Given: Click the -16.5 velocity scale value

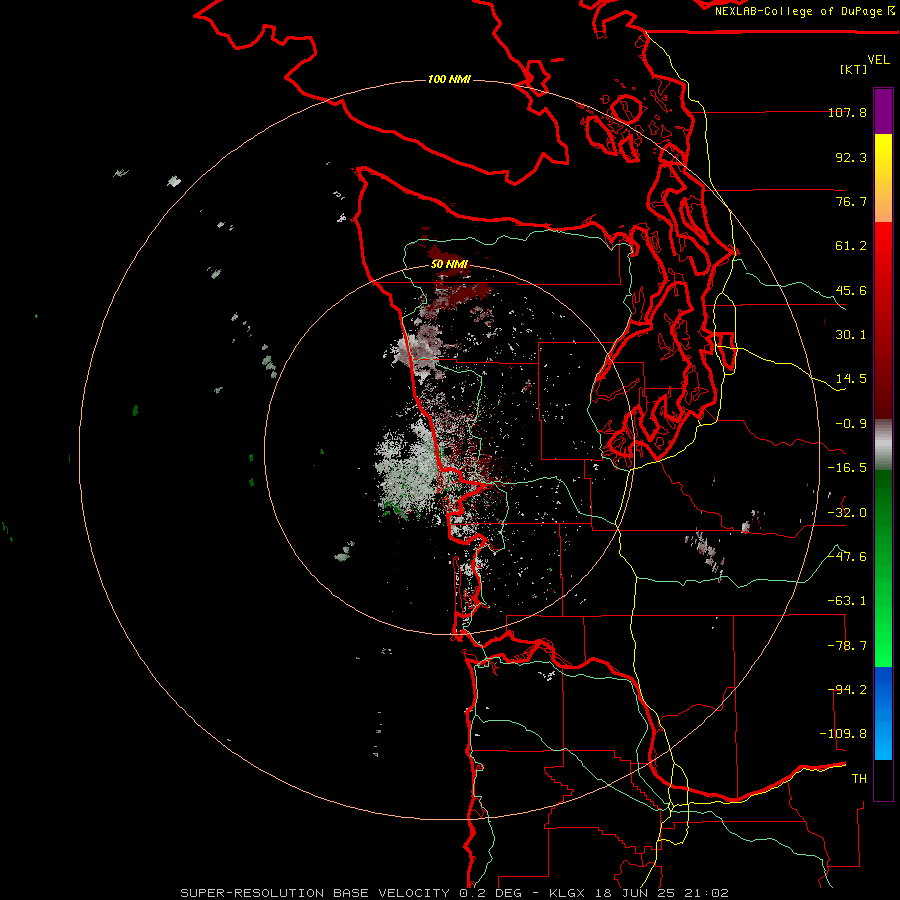Looking at the screenshot, I should (847, 468).
